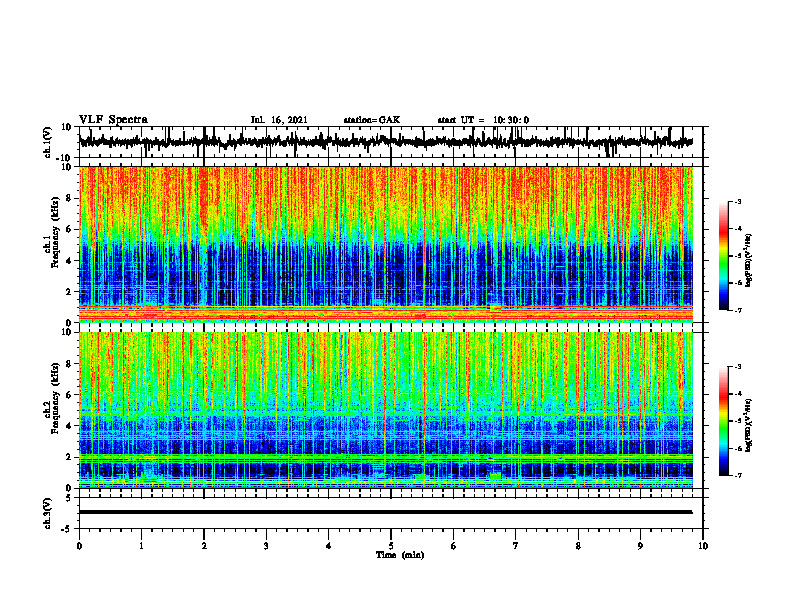Click the upper color scale log(PSD) unit label
792x612 pixels.
tap(749, 261)
